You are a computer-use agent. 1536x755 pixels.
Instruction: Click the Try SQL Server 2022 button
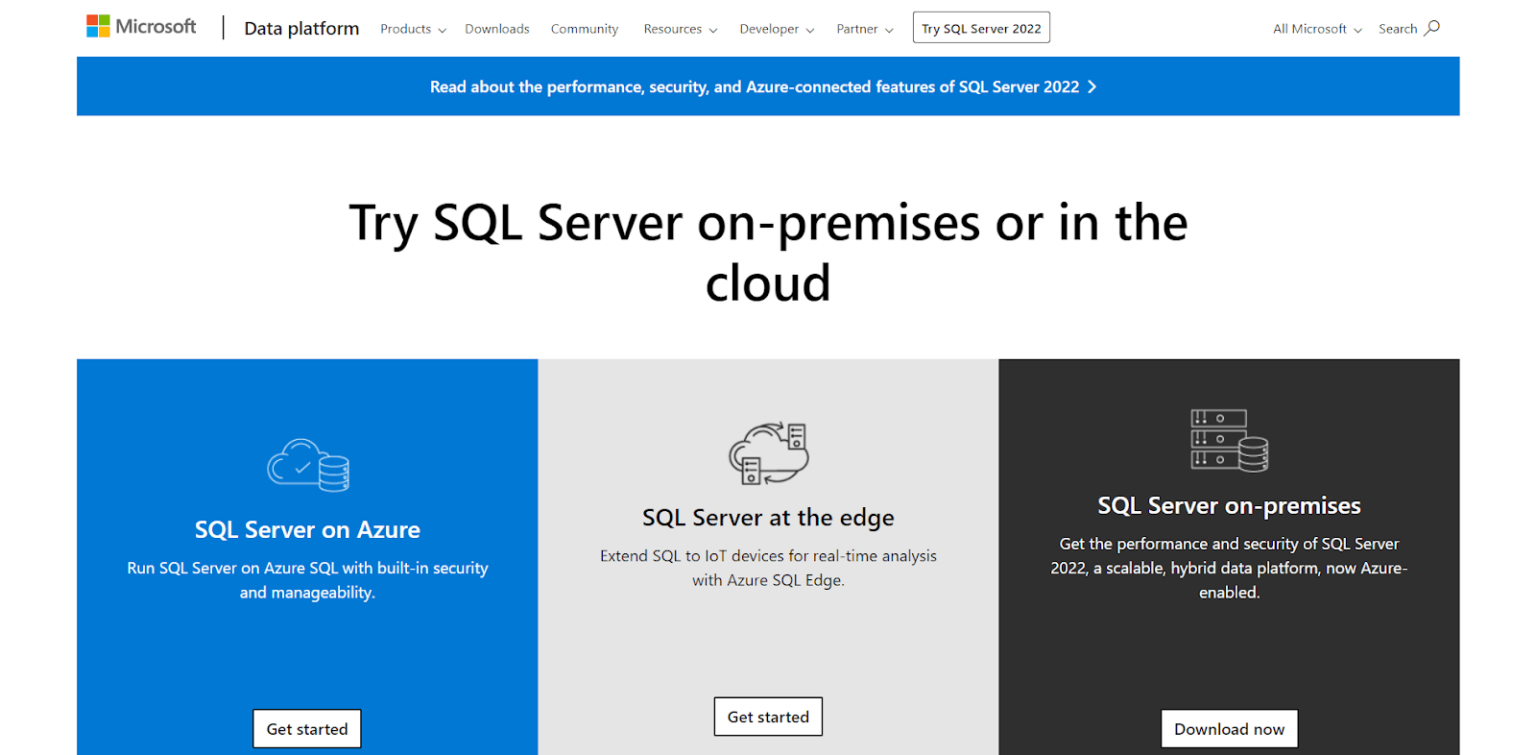point(981,27)
